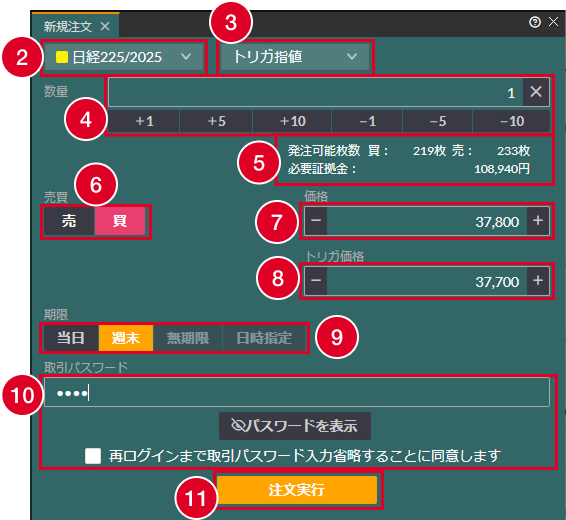This screenshot has width=566, height=520.
Task: Focus the 取引パスワード input field
Action: point(297,392)
